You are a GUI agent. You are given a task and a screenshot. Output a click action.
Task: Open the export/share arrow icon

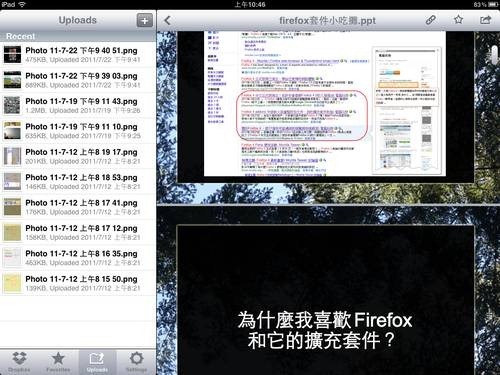click(x=485, y=20)
